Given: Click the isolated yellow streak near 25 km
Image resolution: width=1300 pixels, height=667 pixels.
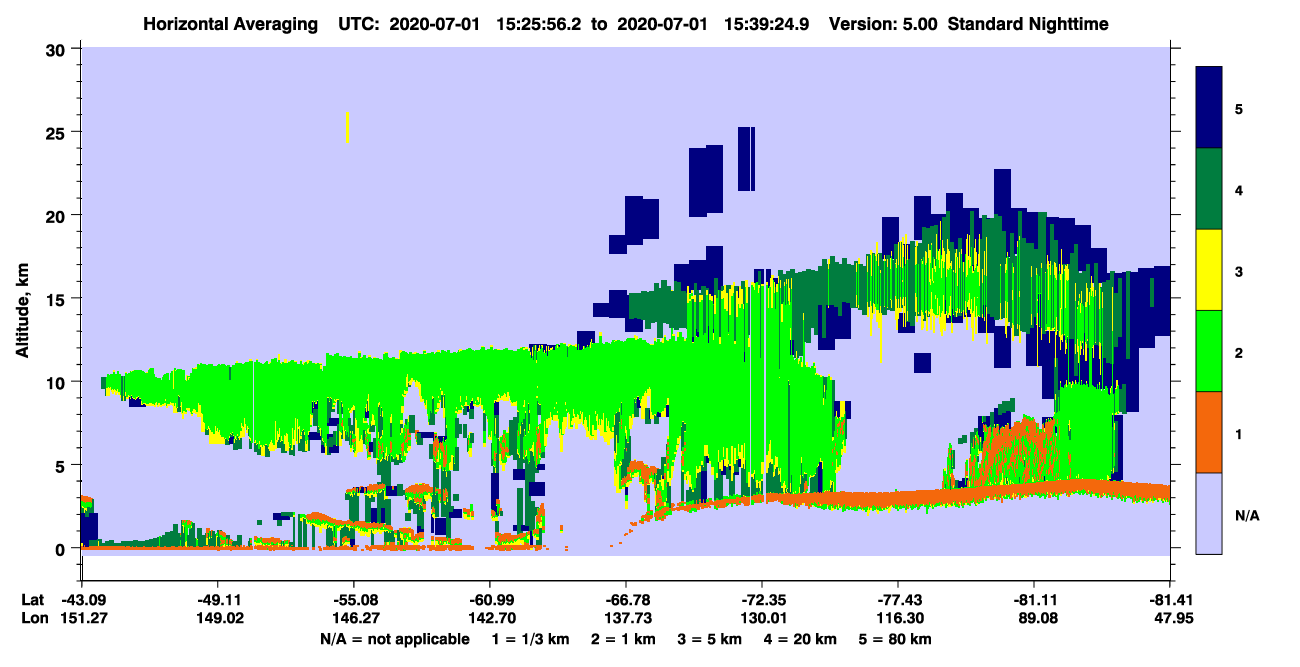Looking at the screenshot, I should 347,127.
